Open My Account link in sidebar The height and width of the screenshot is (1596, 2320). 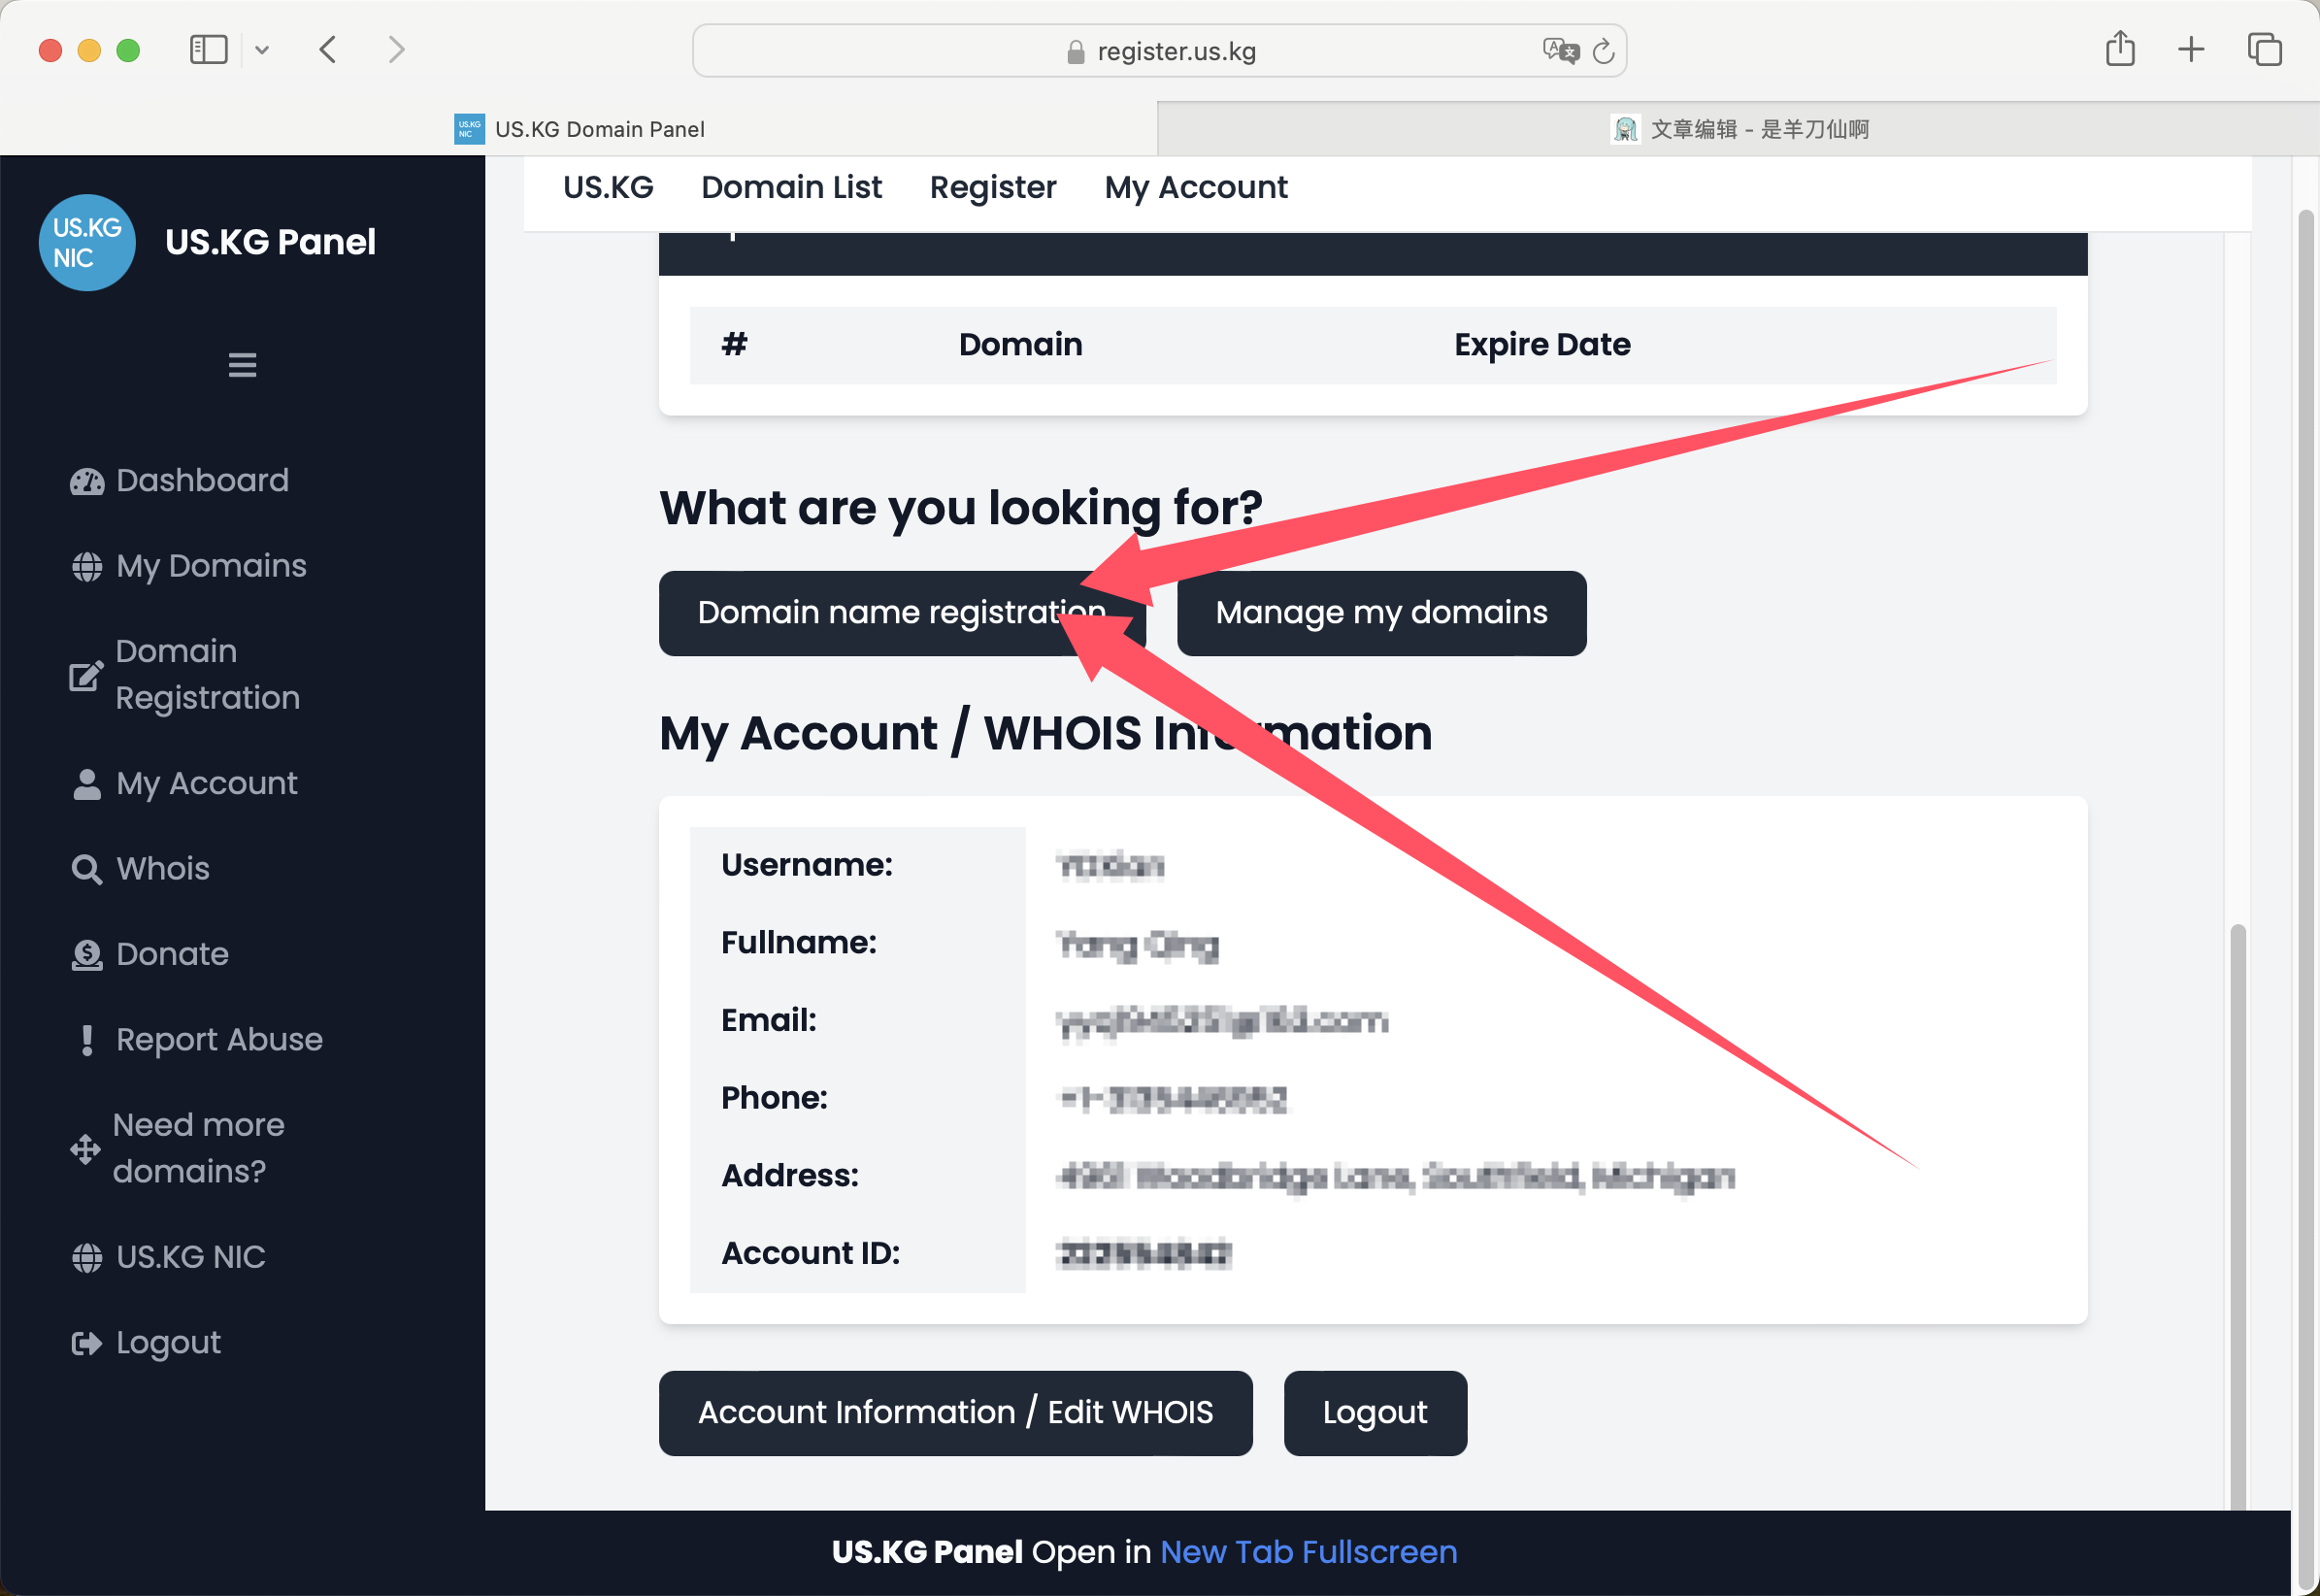tap(206, 784)
